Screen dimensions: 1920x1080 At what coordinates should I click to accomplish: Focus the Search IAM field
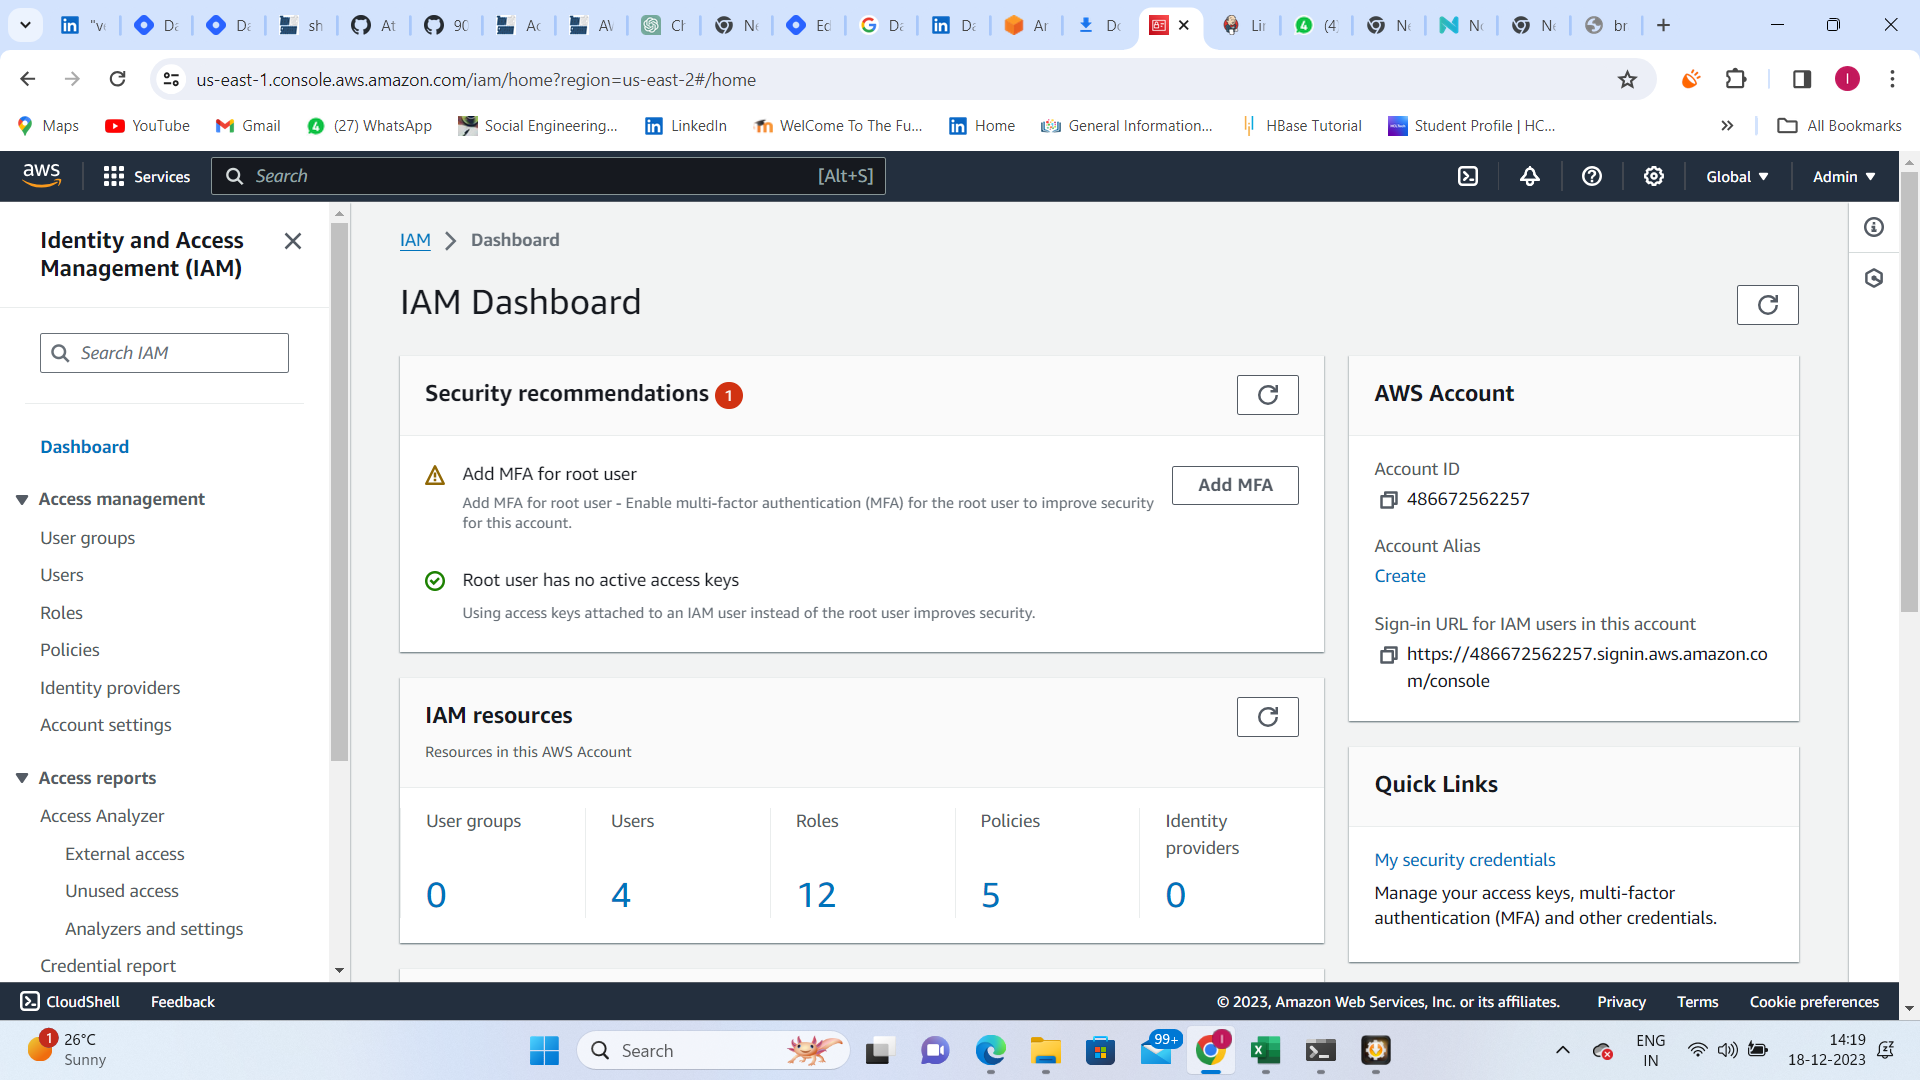(164, 353)
